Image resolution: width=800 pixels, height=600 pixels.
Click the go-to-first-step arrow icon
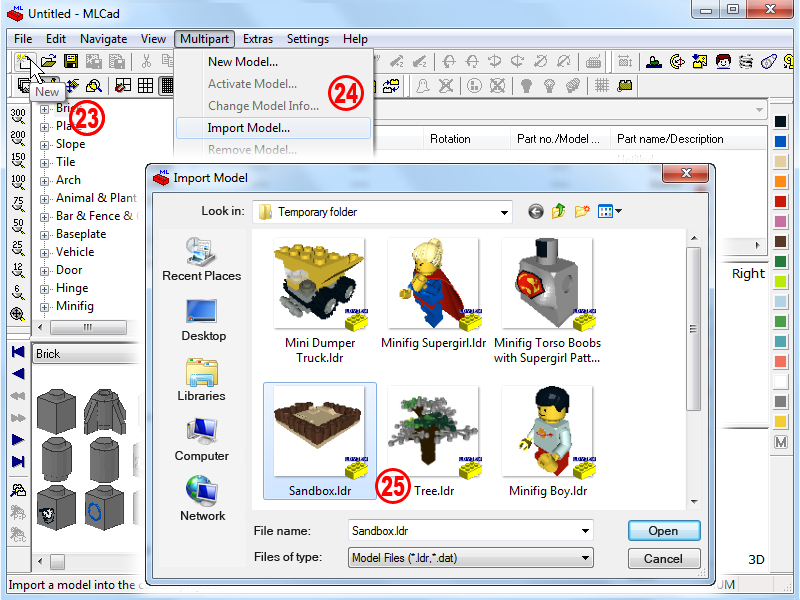[18, 352]
